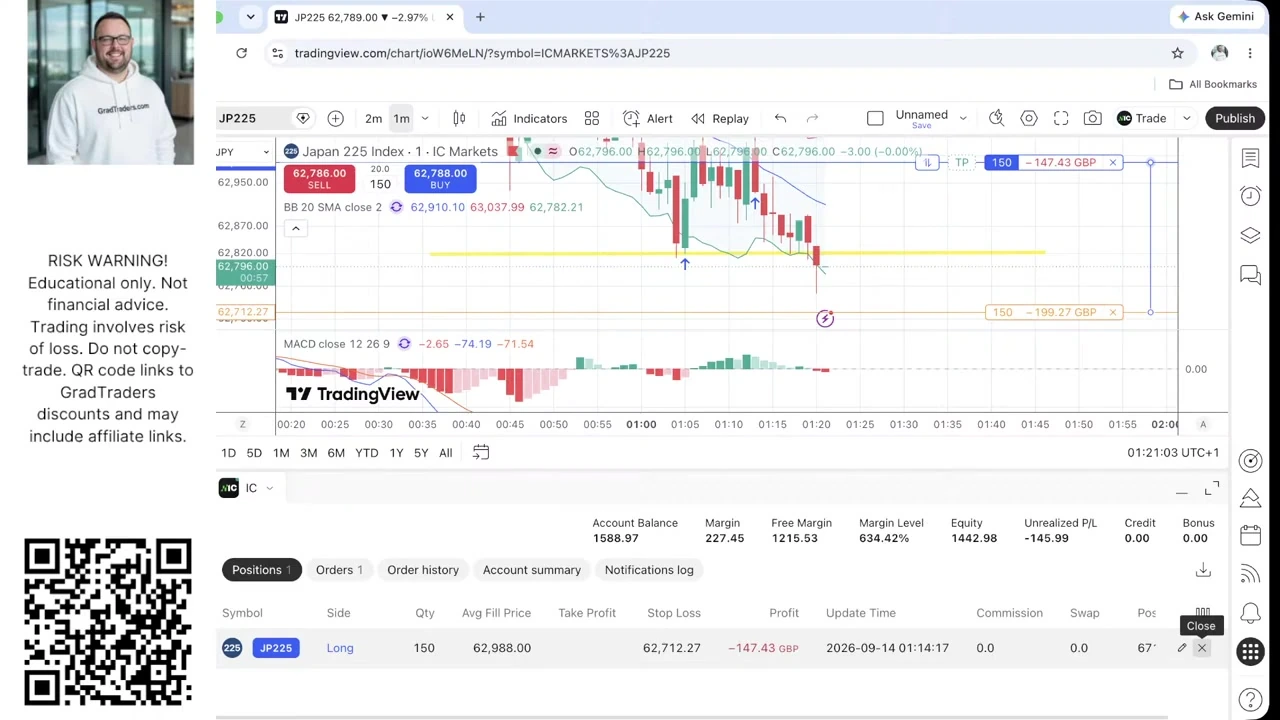Select the 2m timeframe
The width and height of the screenshot is (1280, 720).
point(373,119)
